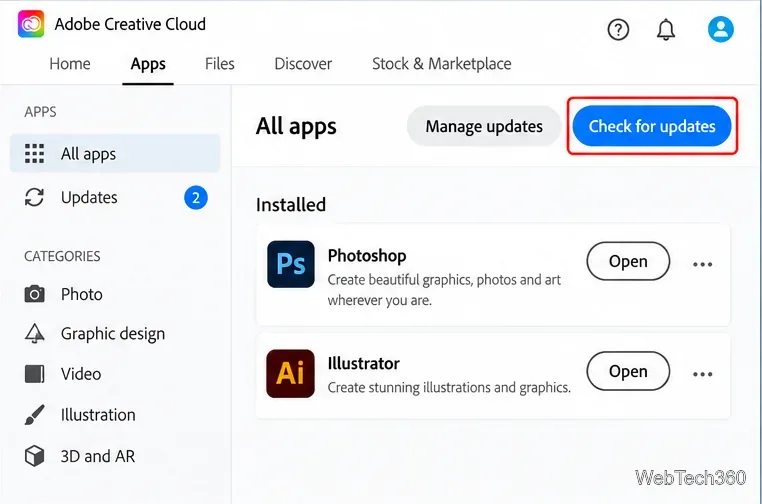Click the Illustrator Ai app icon

click(x=291, y=373)
